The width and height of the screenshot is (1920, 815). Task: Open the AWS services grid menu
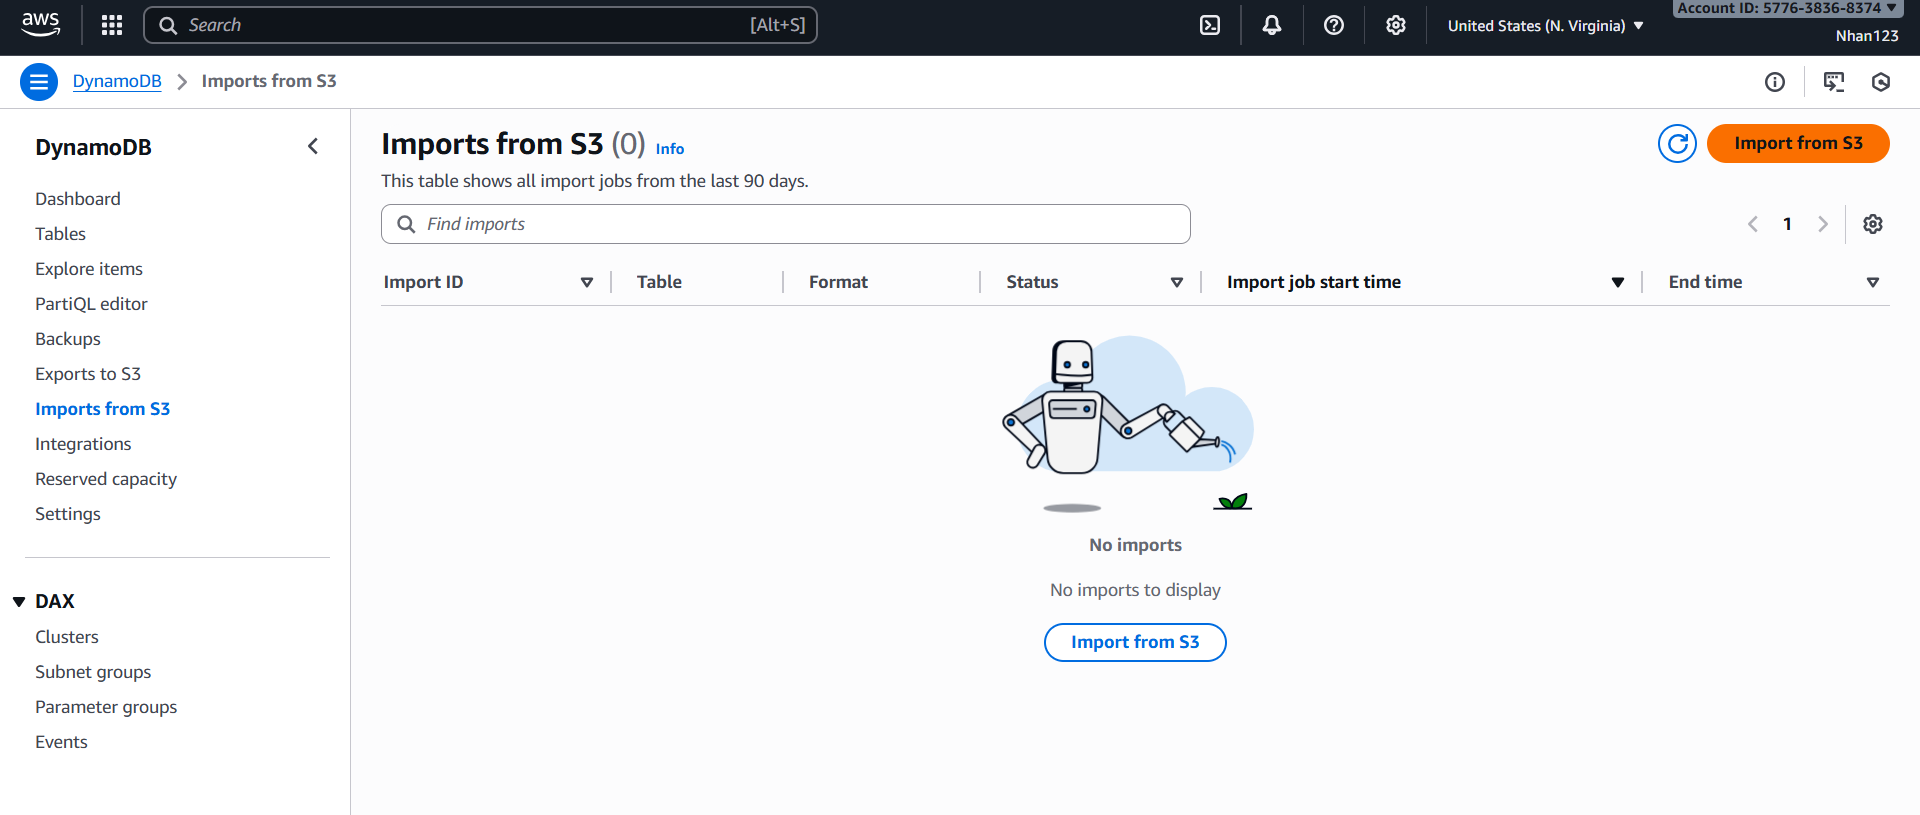pyautogui.click(x=112, y=25)
